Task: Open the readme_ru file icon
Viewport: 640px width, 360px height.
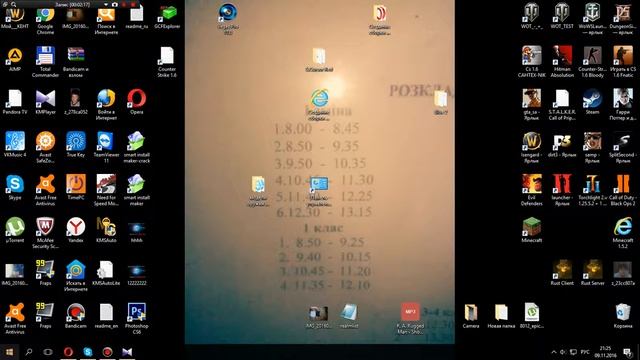Action: pyautogui.click(x=137, y=18)
